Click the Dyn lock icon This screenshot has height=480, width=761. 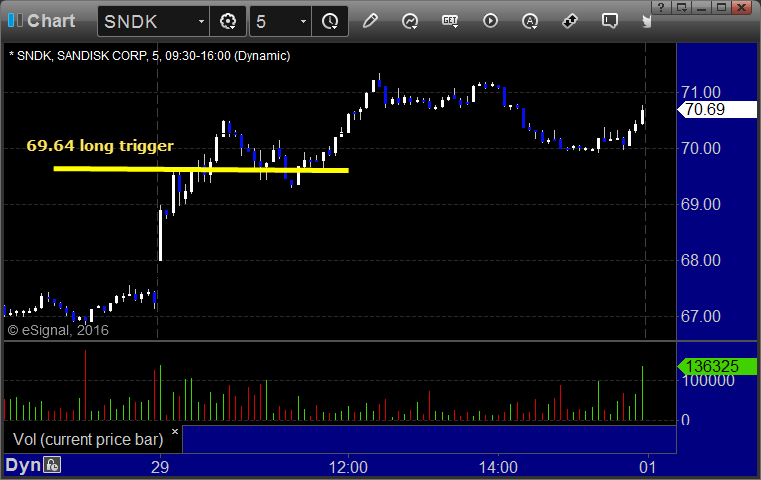(x=52, y=465)
